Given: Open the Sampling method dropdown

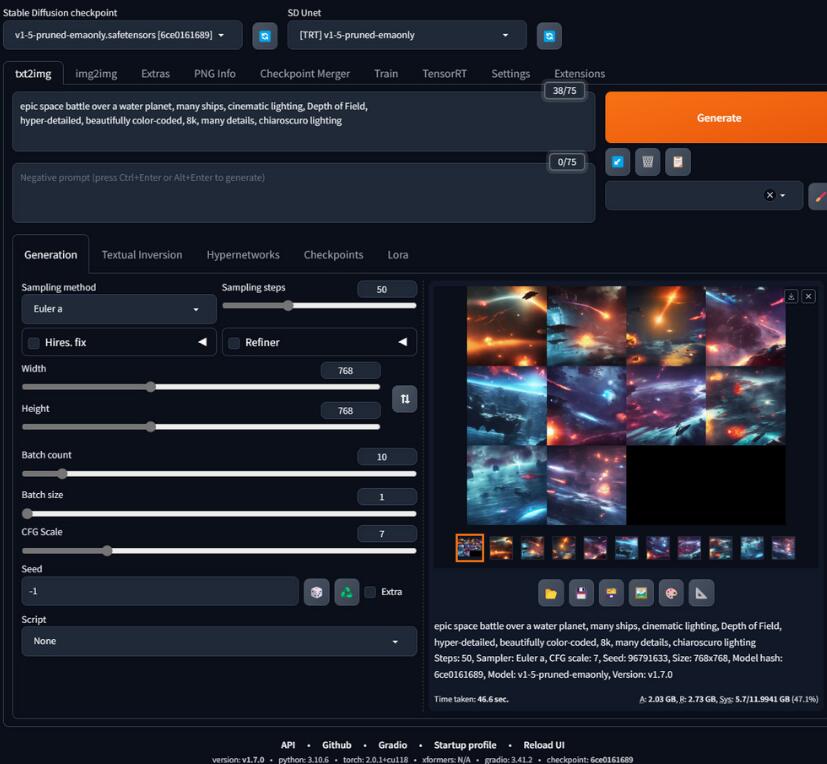Looking at the screenshot, I should 118,309.
